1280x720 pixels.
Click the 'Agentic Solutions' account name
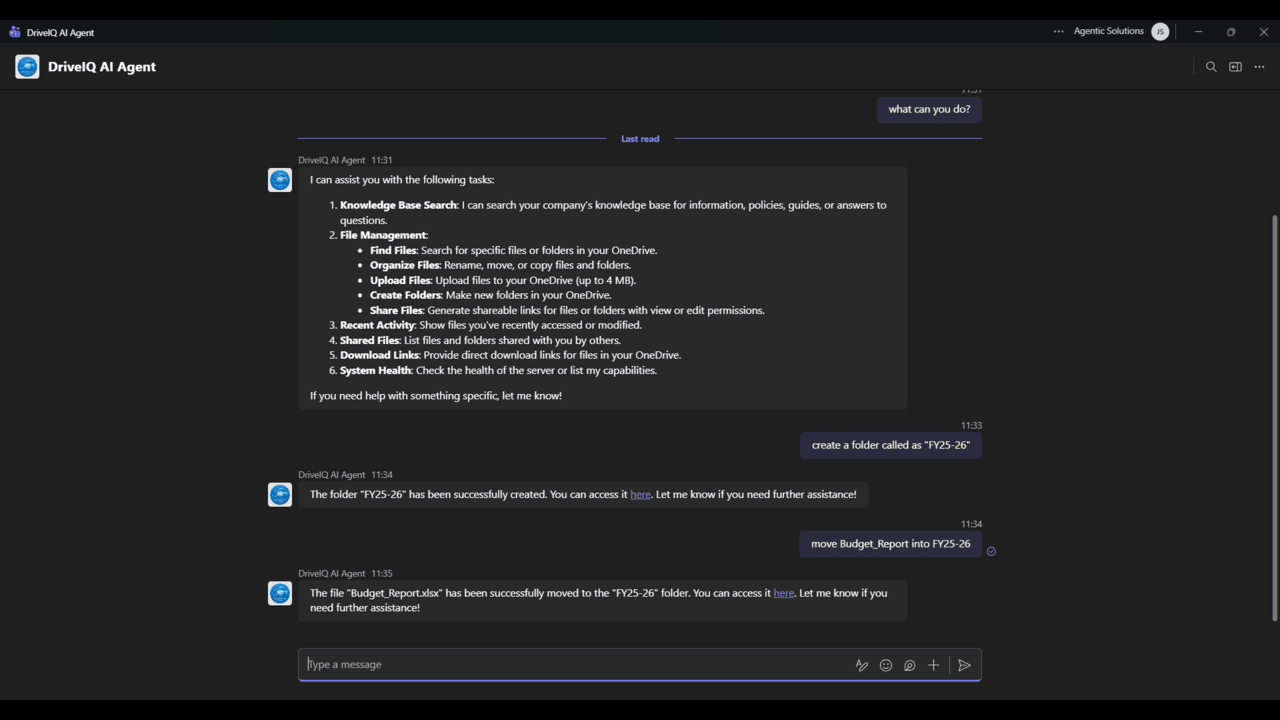coord(1108,31)
